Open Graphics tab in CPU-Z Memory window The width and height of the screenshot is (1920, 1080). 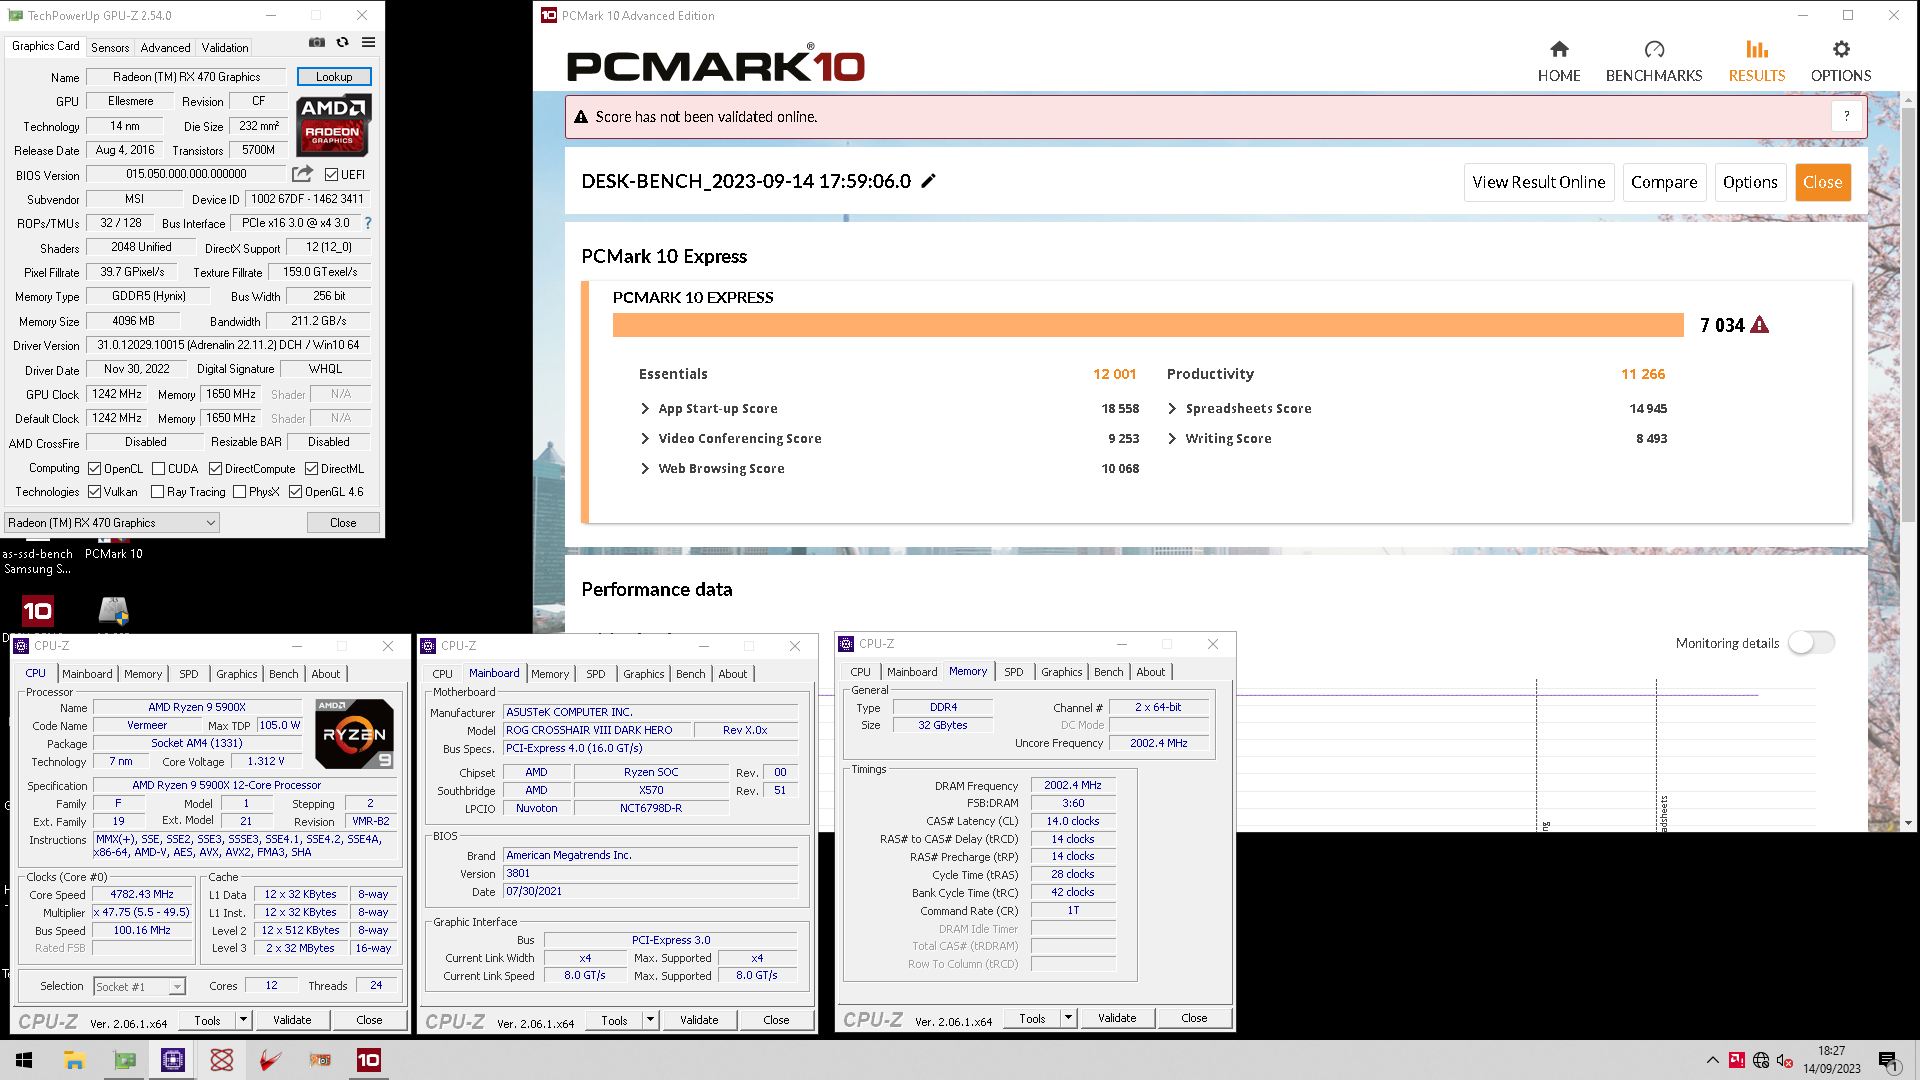(x=1061, y=672)
